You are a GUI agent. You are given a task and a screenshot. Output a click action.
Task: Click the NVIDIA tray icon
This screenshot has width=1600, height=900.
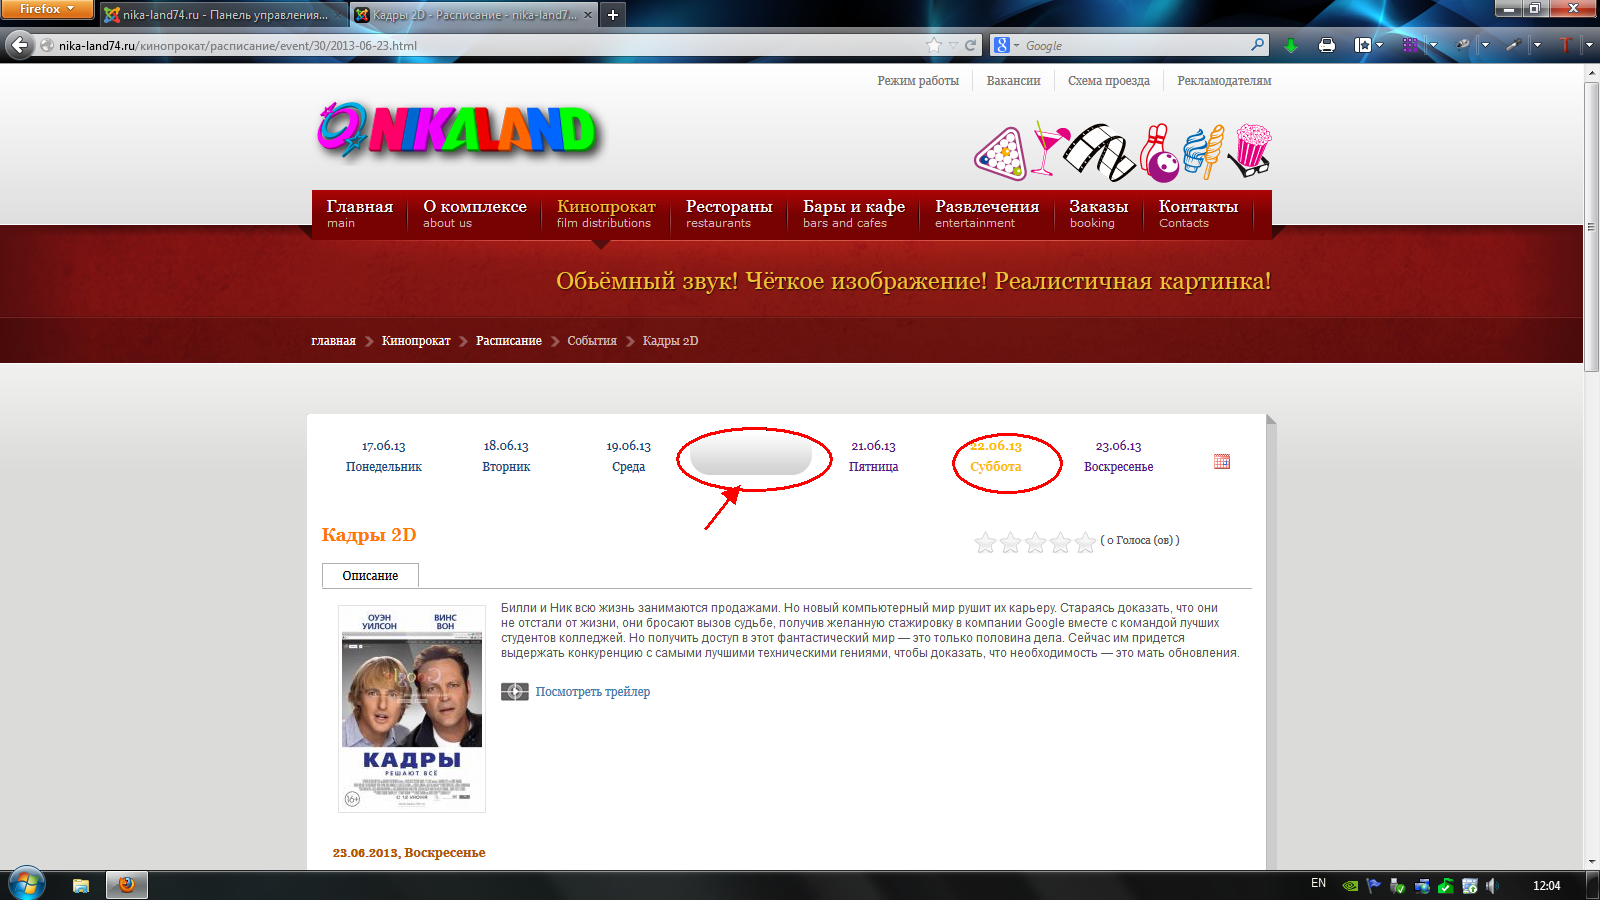pyautogui.click(x=1350, y=885)
